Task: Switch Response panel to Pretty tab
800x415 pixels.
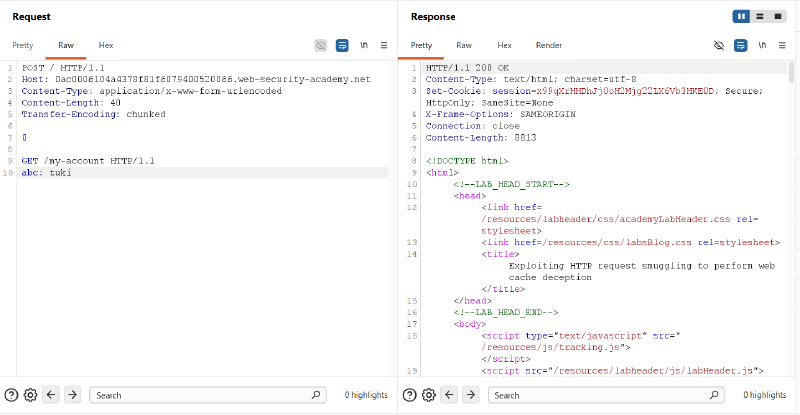Action: point(421,45)
